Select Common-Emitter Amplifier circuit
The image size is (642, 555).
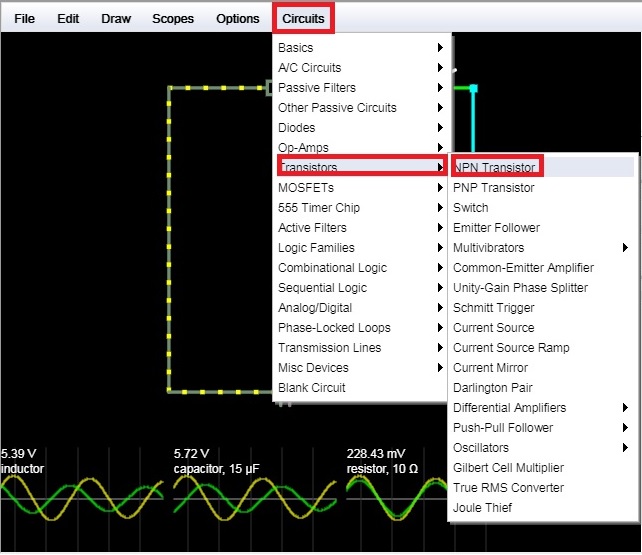523,268
